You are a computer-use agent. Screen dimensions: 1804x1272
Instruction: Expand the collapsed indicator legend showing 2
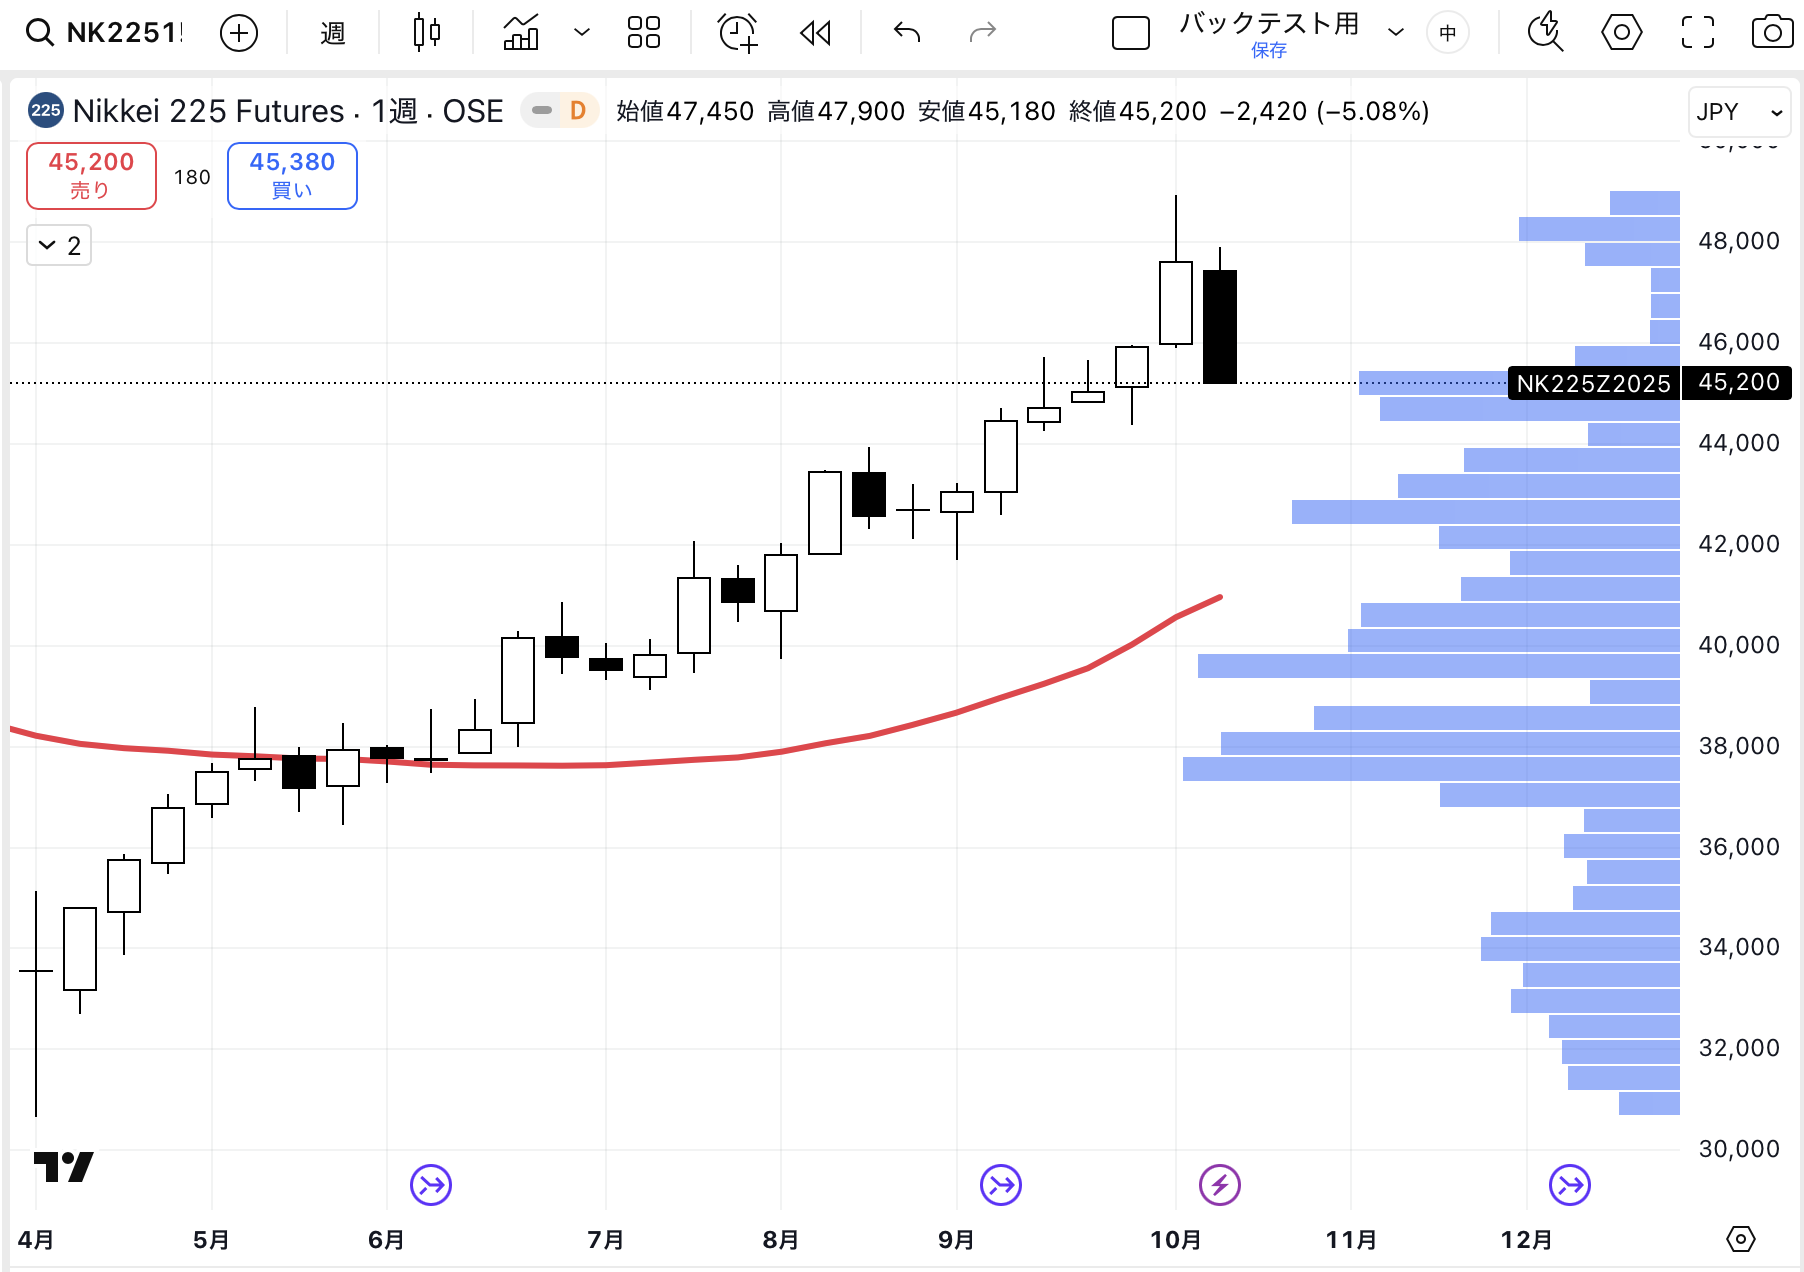click(59, 246)
